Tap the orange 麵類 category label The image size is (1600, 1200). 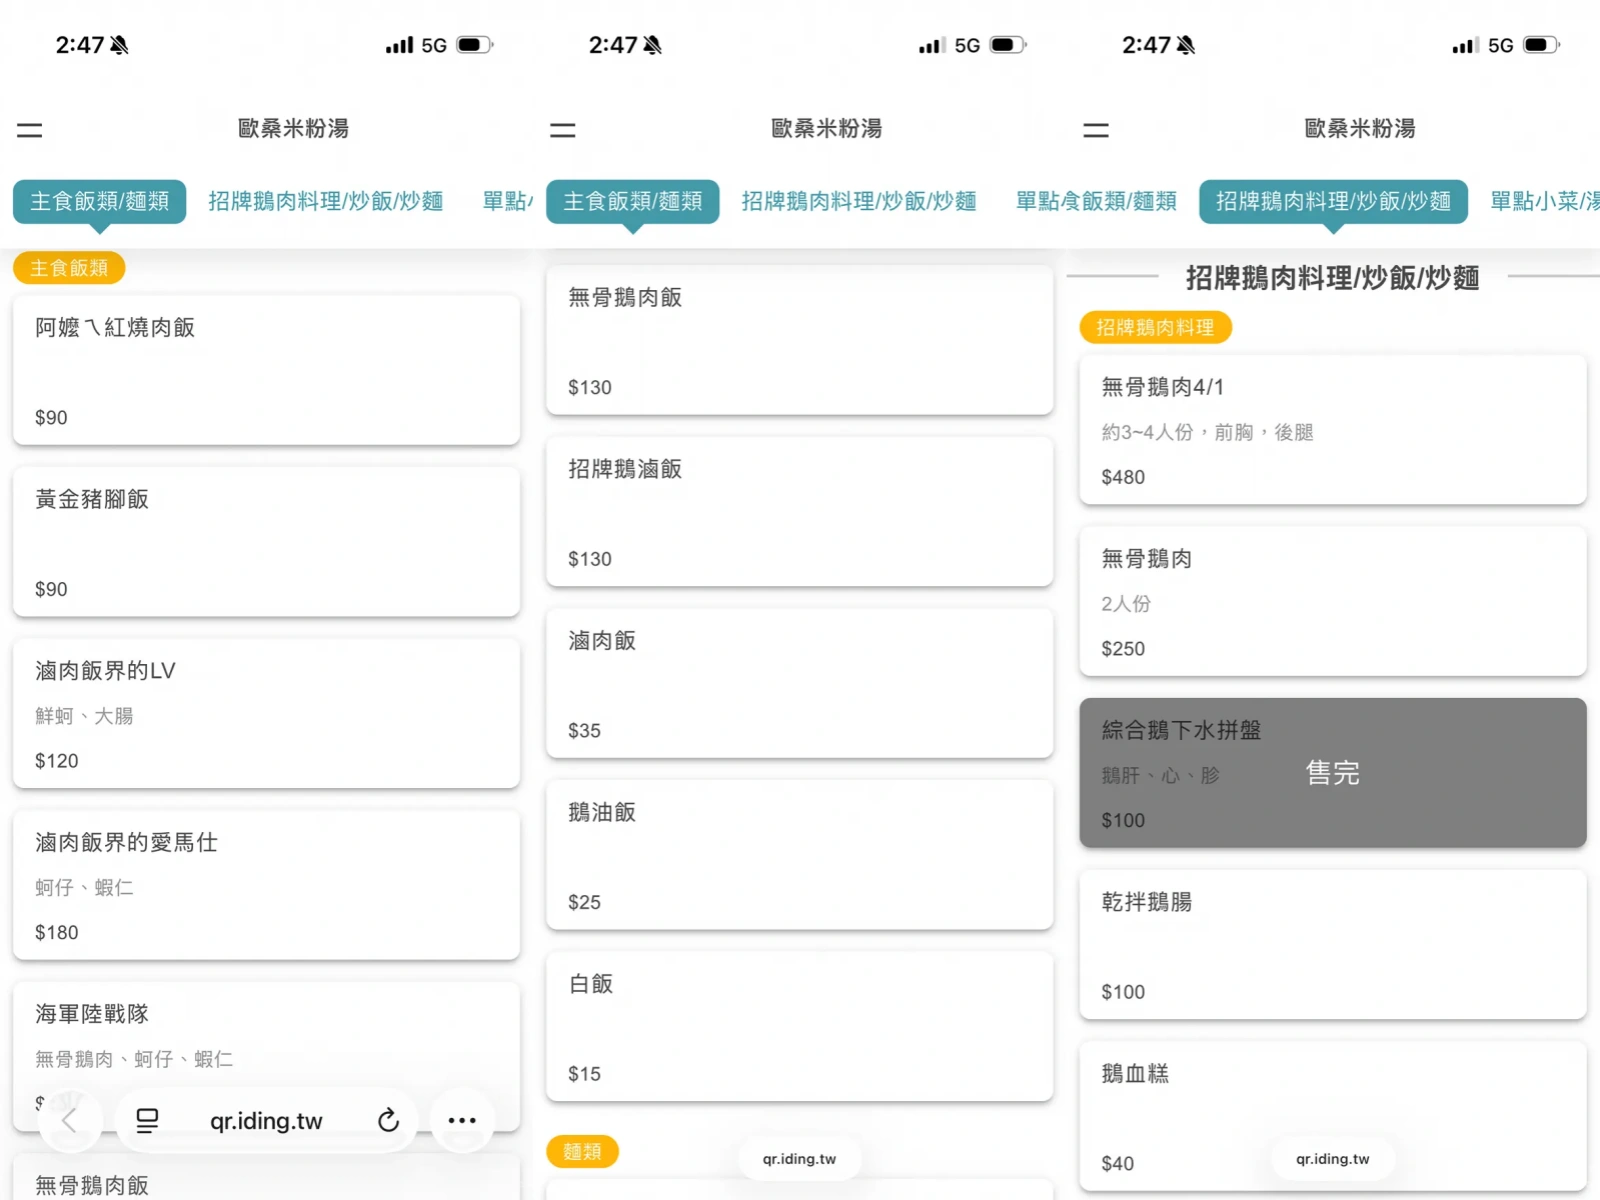click(x=582, y=1151)
